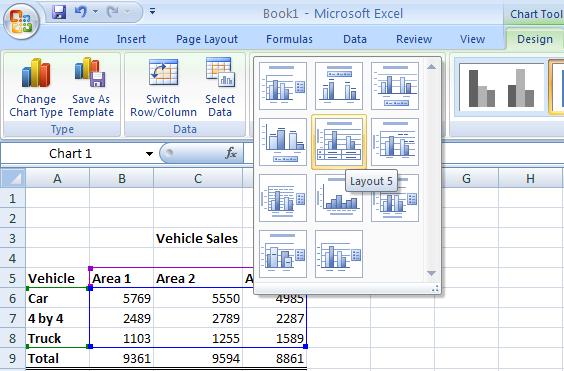This screenshot has width=564, height=371.
Task: Select column G header
Action: [466, 178]
